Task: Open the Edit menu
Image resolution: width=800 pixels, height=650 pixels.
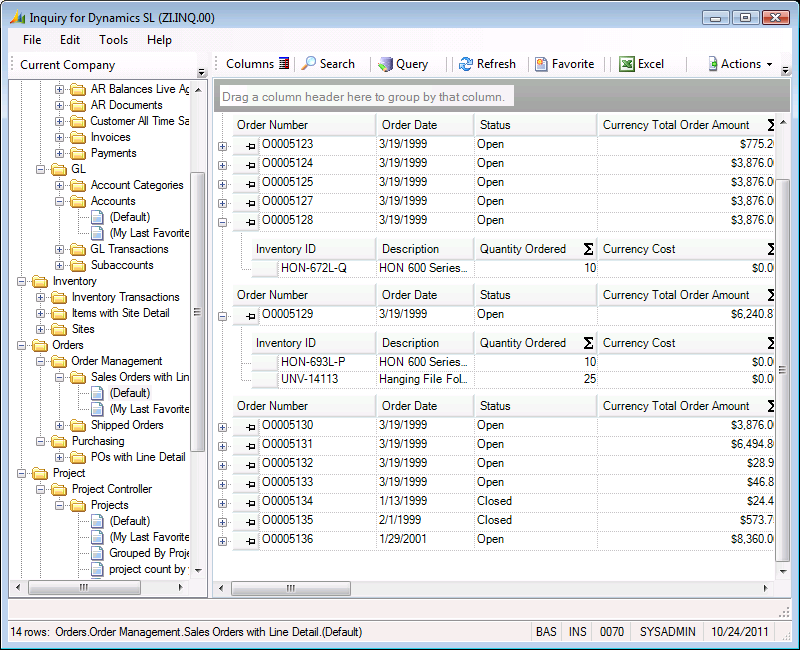Action: coord(70,40)
